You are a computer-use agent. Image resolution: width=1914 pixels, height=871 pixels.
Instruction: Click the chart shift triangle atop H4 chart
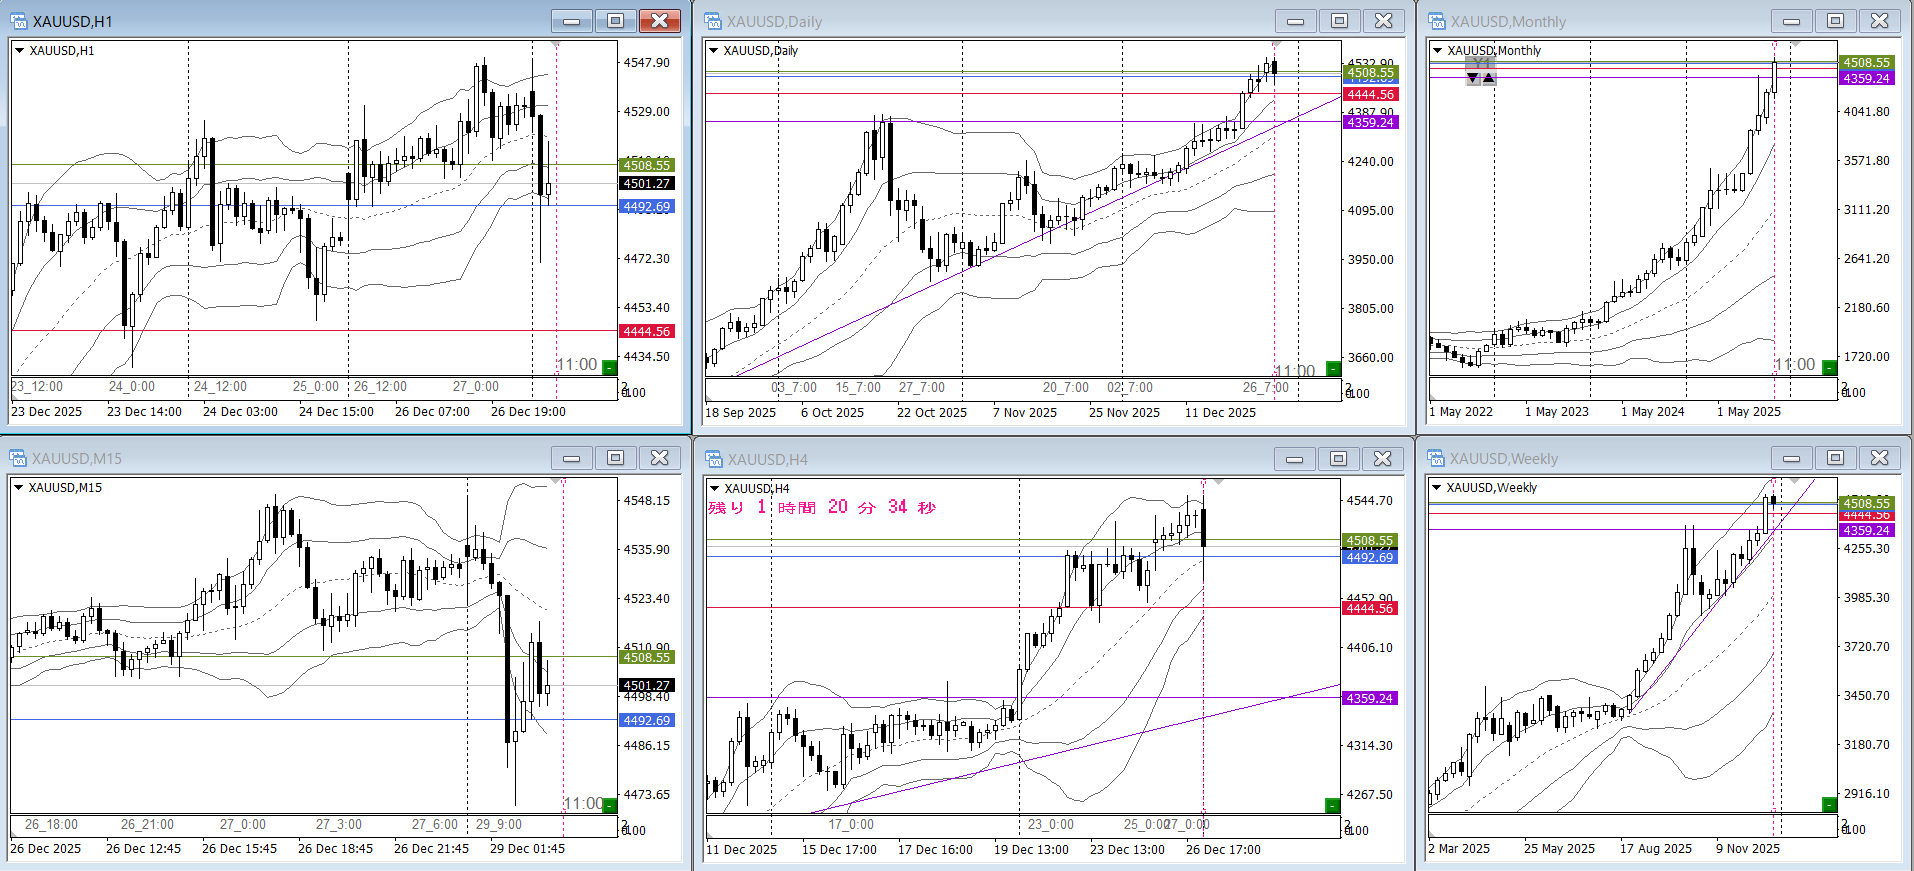(1218, 482)
